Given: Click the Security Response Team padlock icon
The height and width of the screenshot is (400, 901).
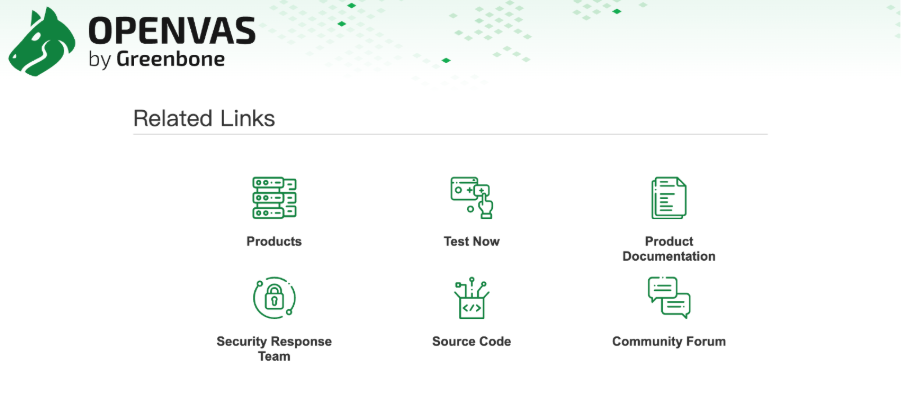Looking at the screenshot, I should tap(274, 298).
